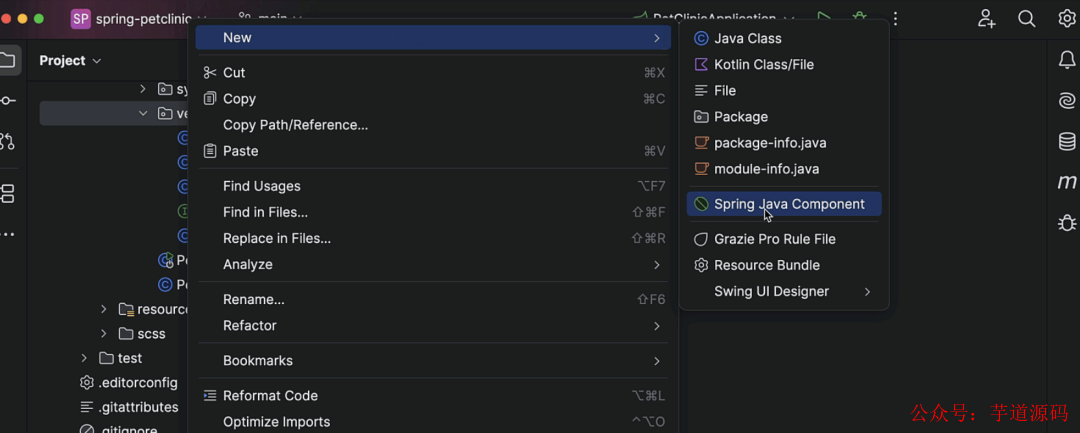Create a new Package from submenu

(784, 117)
